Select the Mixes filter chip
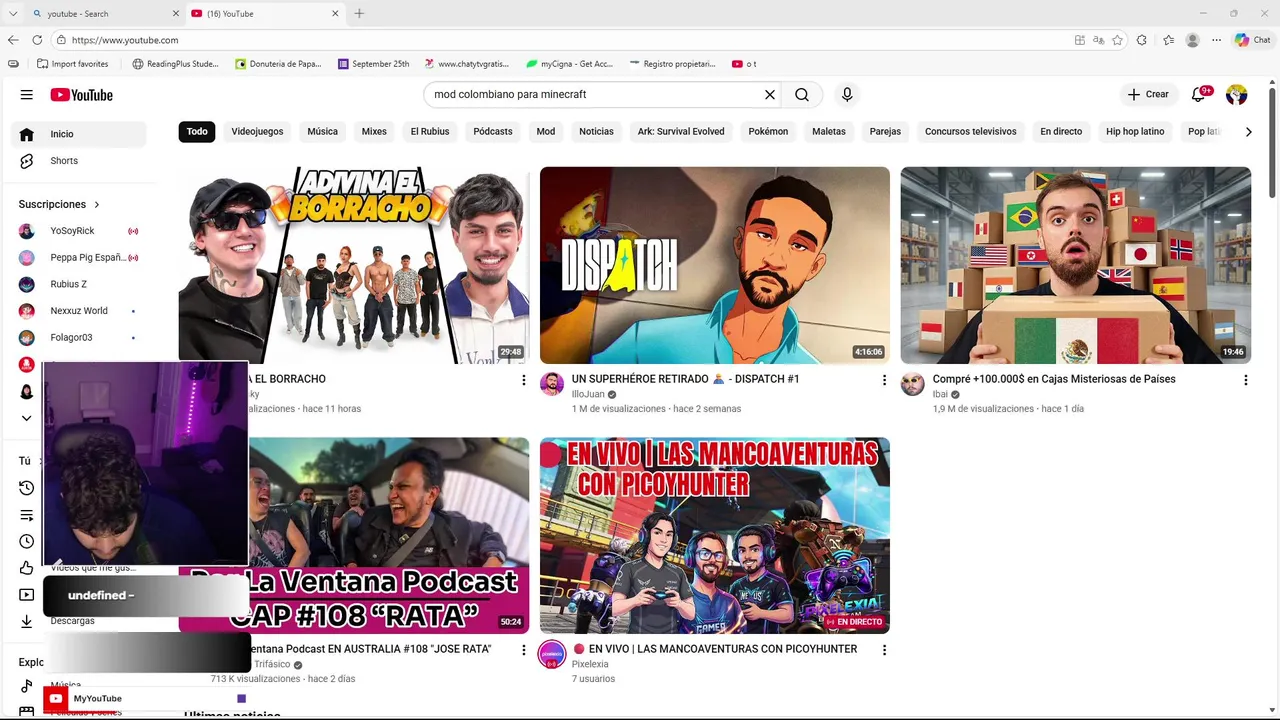Image resolution: width=1280 pixels, height=720 pixels. coord(374,132)
